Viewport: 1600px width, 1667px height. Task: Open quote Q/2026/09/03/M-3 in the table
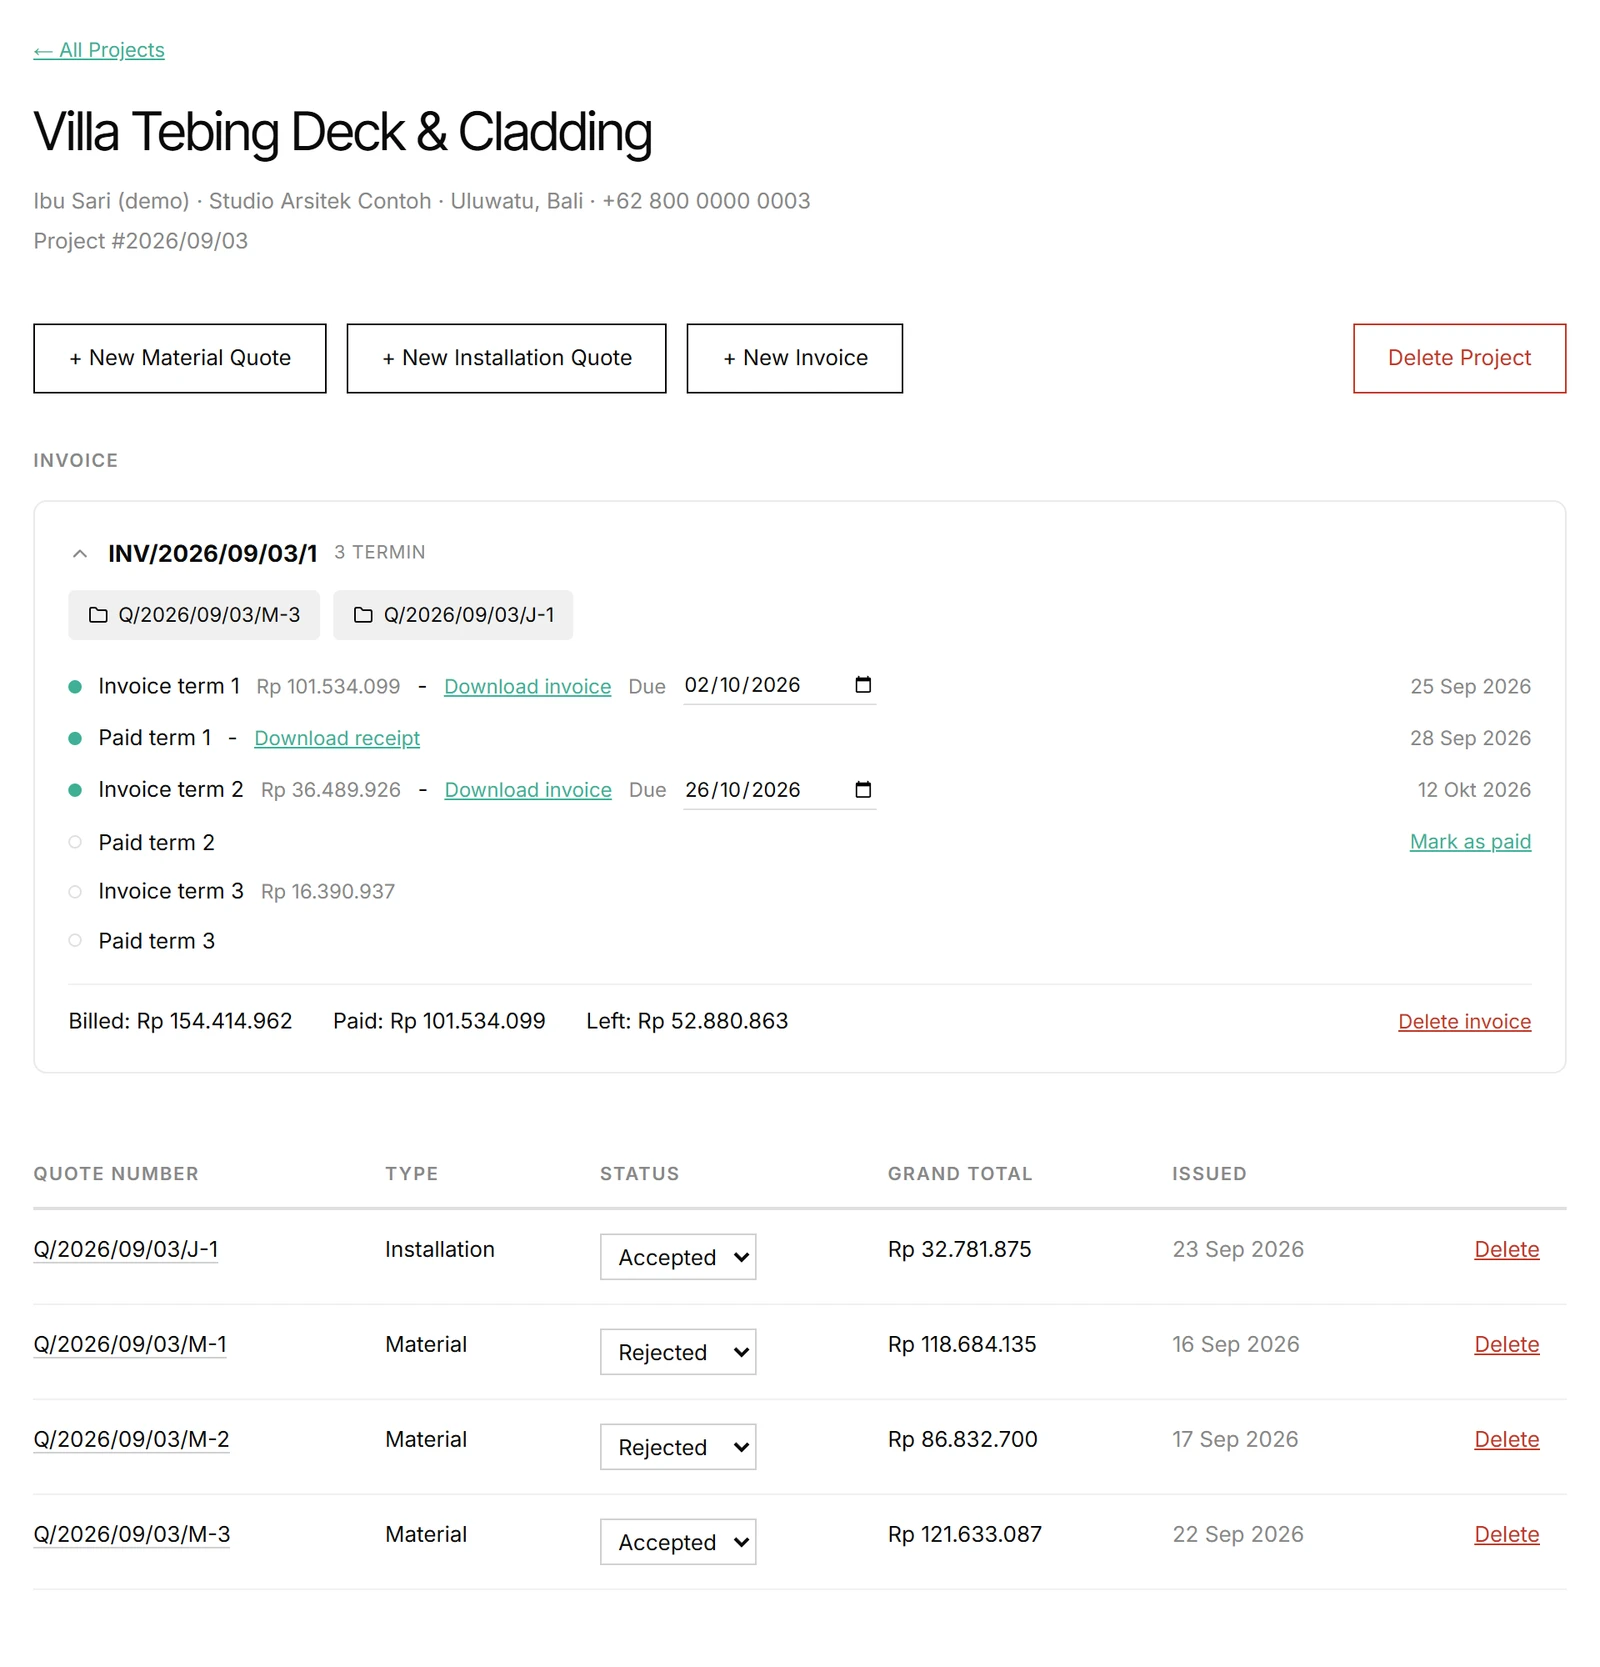click(132, 1534)
